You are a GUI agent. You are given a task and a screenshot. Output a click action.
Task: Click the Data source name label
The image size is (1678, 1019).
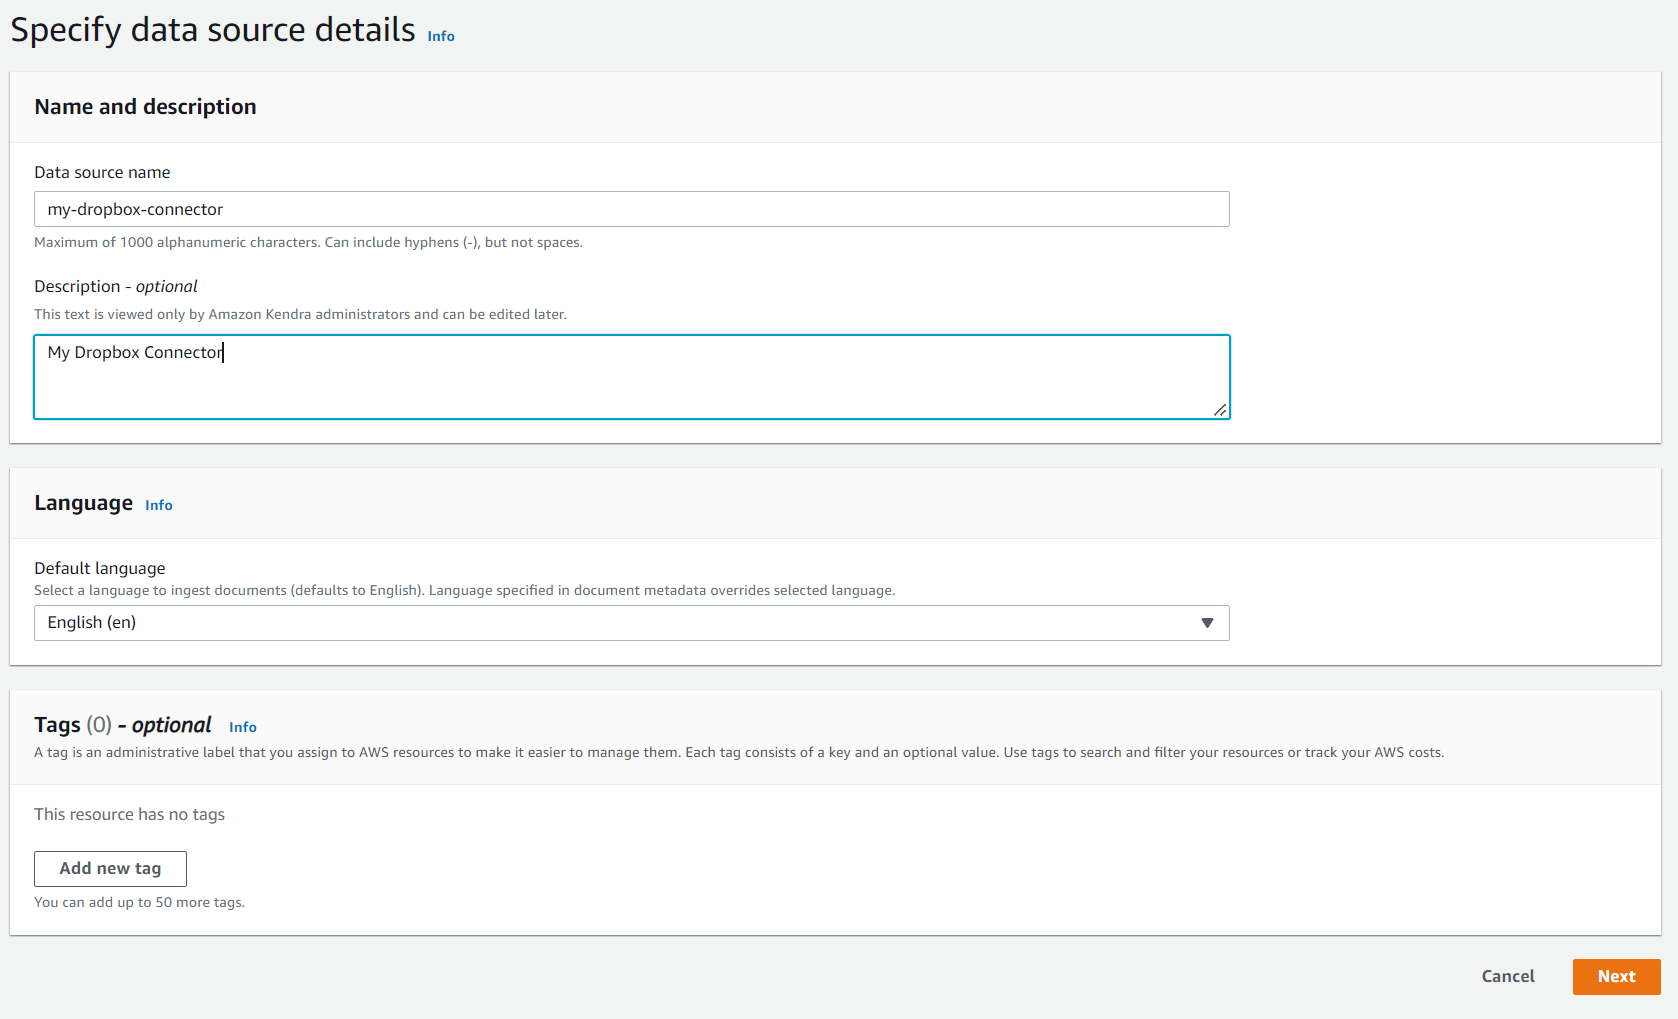click(102, 172)
